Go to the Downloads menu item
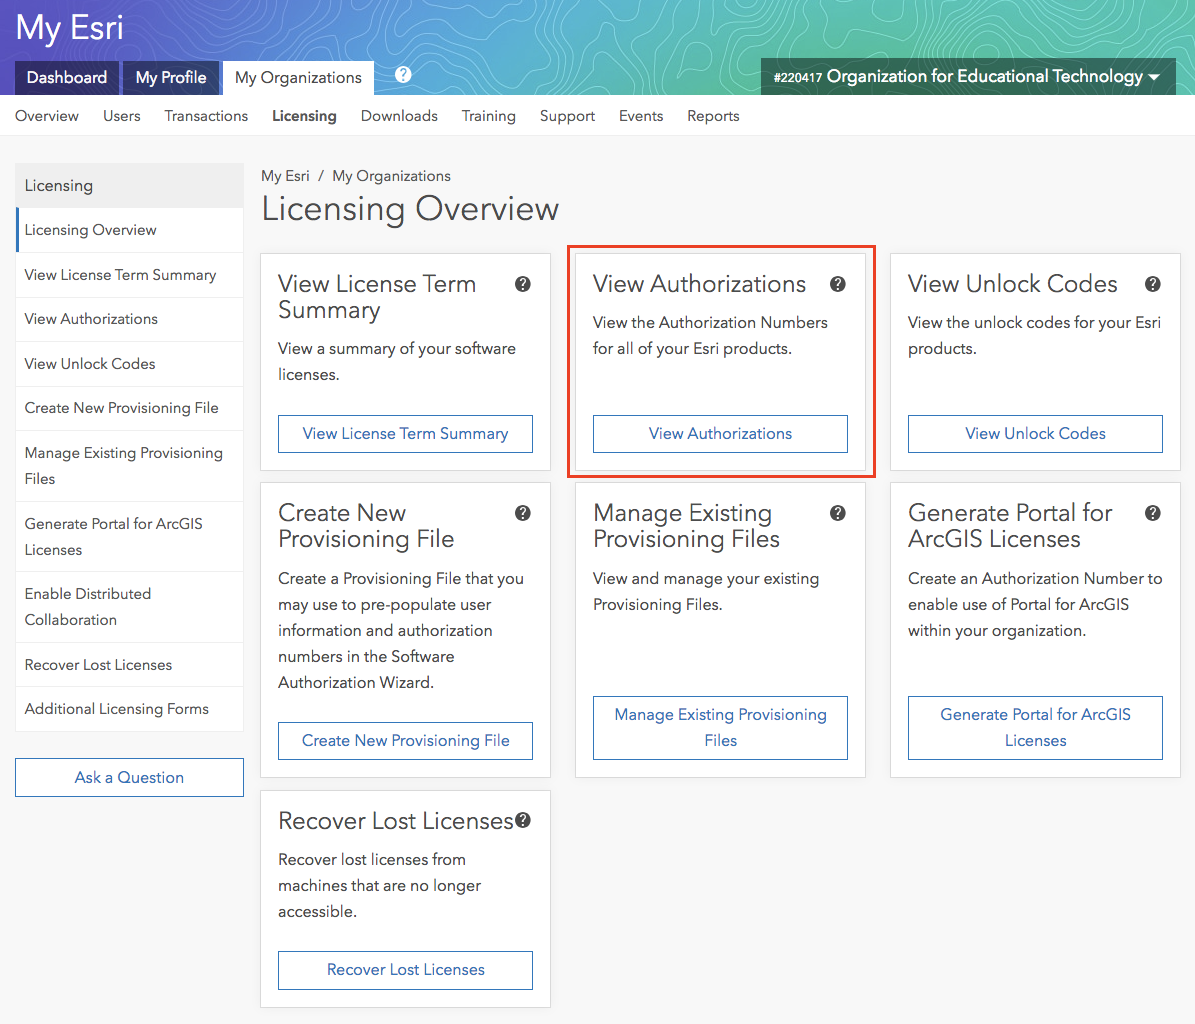The image size is (1195, 1024). (x=399, y=116)
